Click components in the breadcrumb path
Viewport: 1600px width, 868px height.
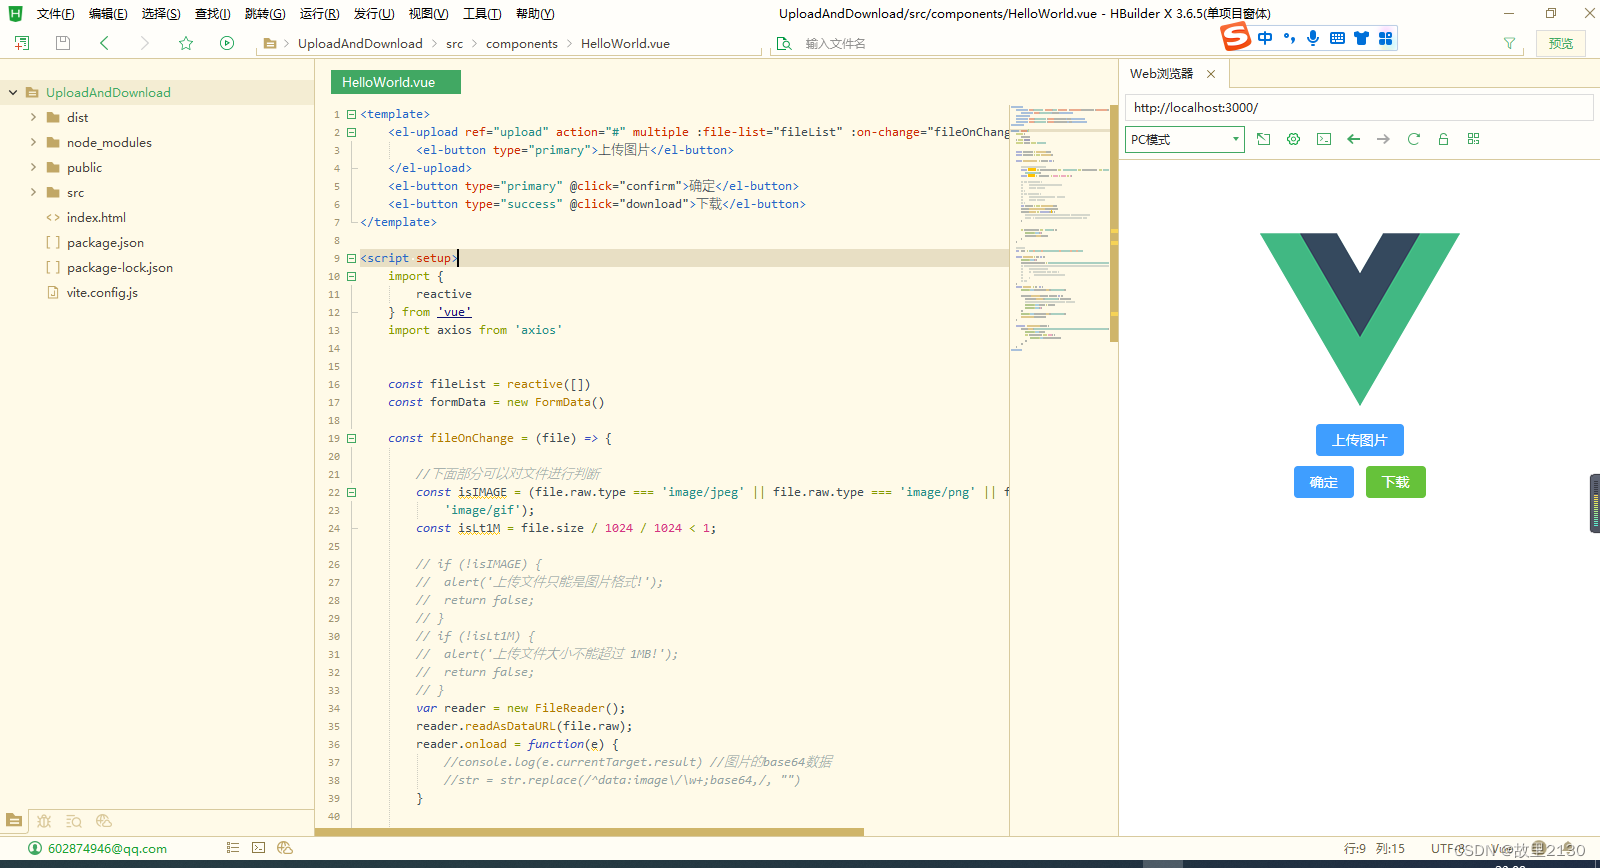click(522, 43)
